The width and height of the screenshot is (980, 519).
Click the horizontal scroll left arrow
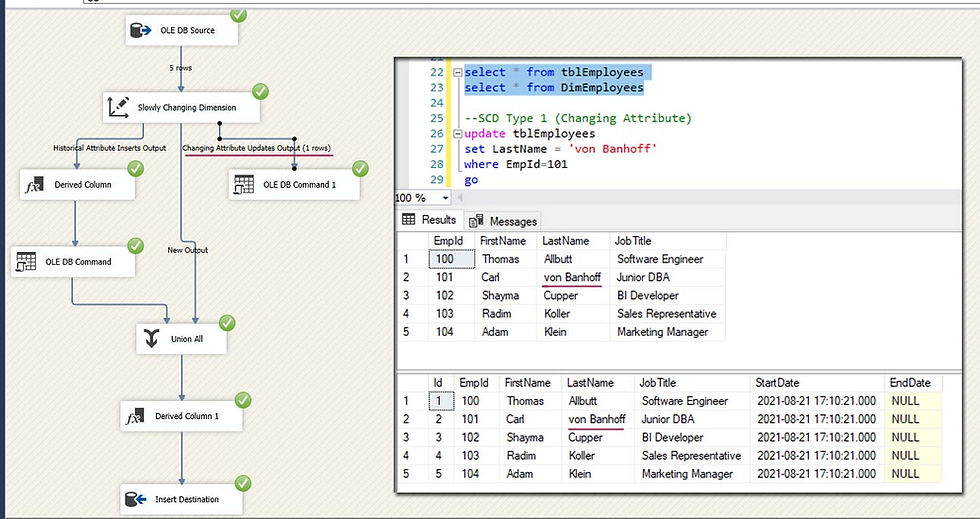(x=461, y=198)
